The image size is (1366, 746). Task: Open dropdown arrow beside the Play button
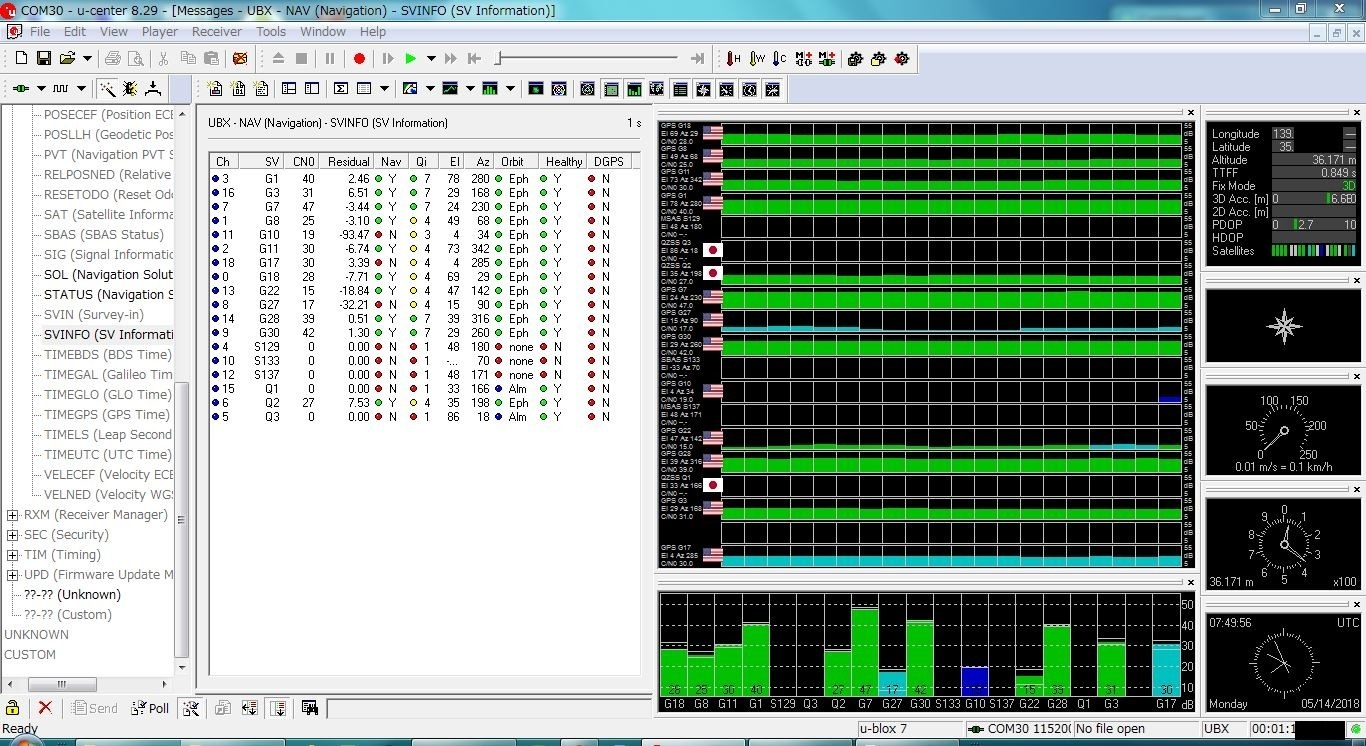[431, 59]
